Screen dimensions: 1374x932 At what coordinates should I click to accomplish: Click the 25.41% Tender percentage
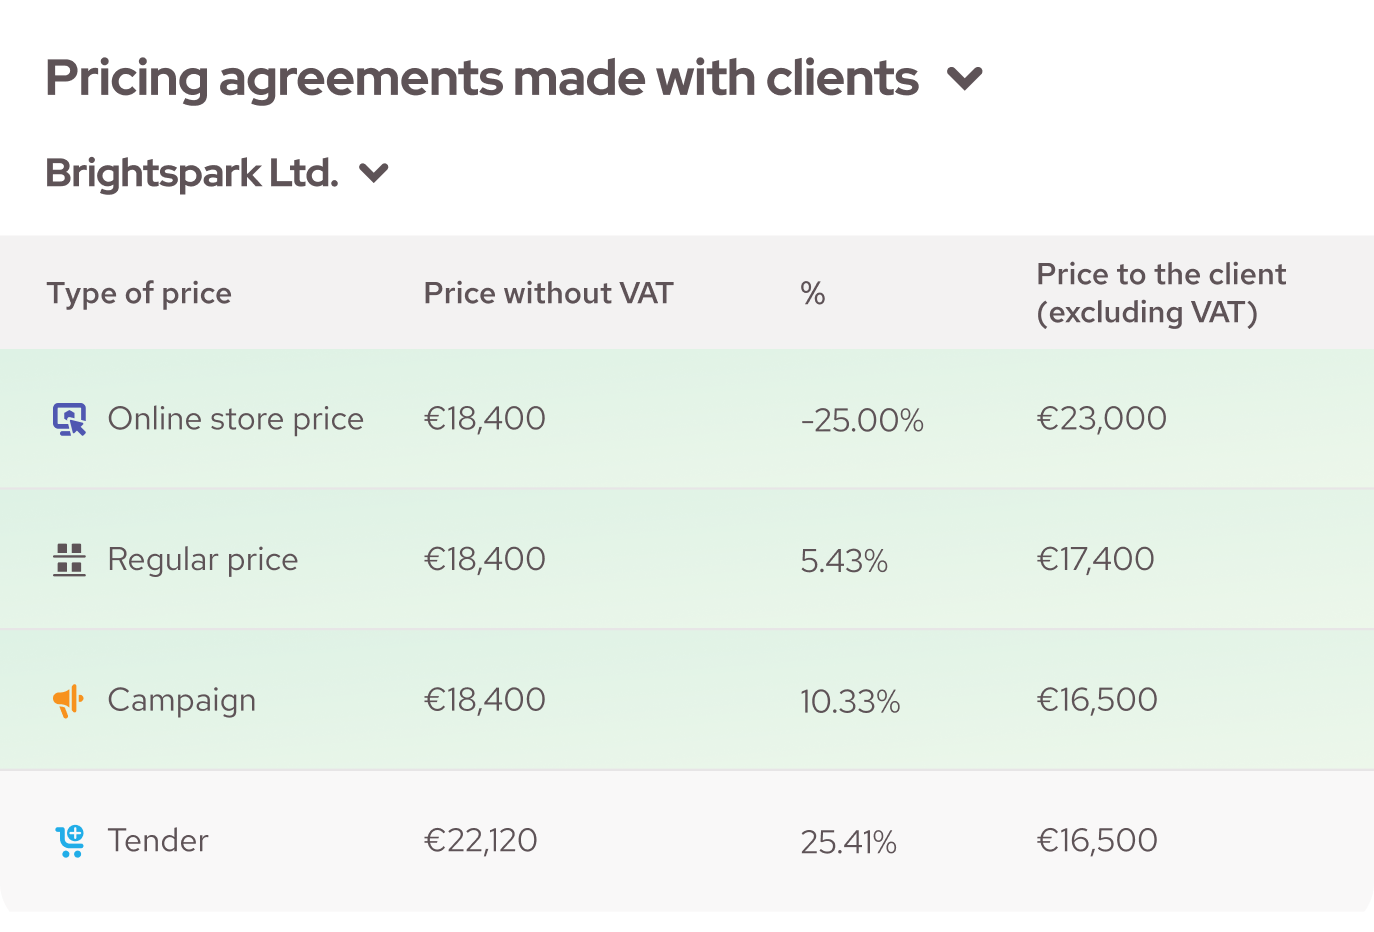tap(848, 842)
